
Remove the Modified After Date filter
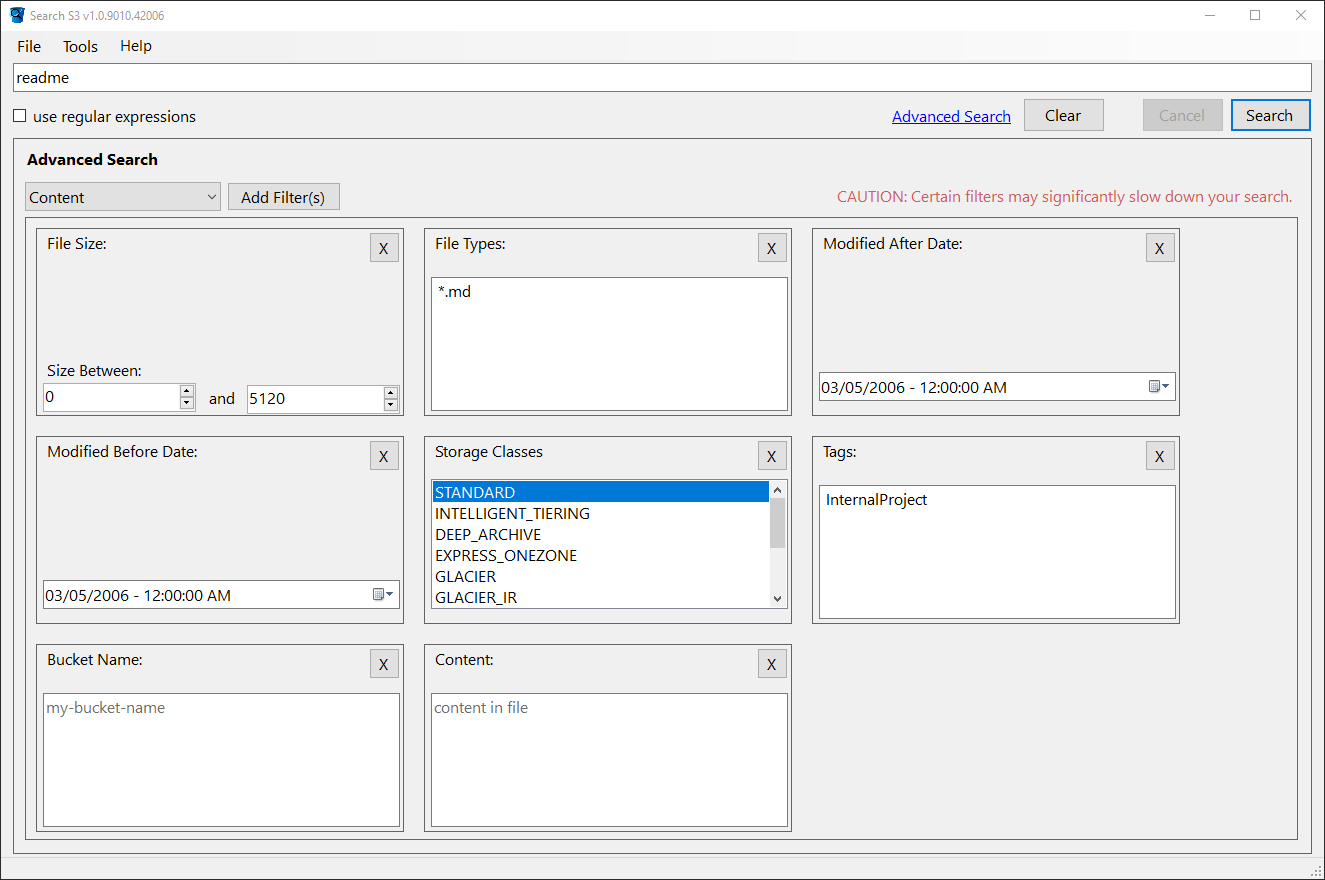point(1159,249)
